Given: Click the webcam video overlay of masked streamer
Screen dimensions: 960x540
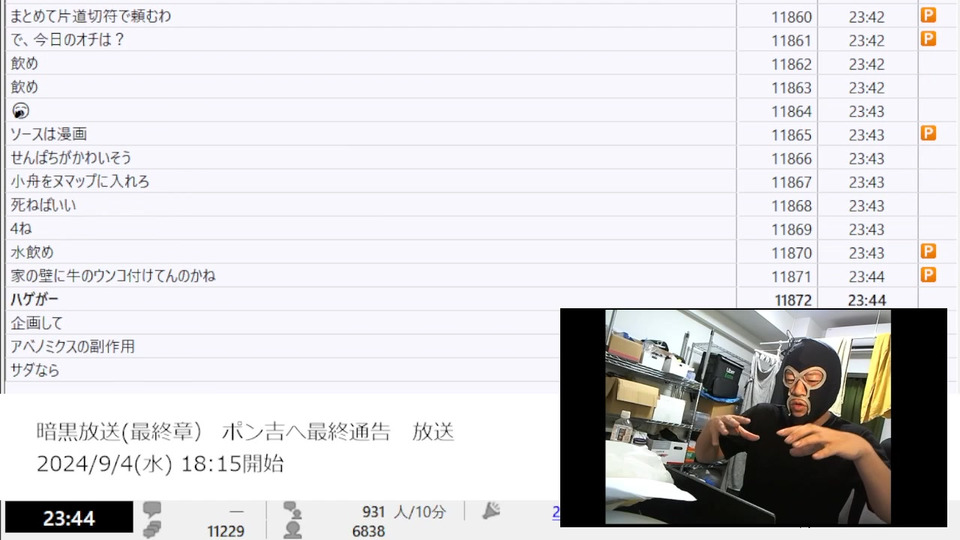Looking at the screenshot, I should click(753, 418).
